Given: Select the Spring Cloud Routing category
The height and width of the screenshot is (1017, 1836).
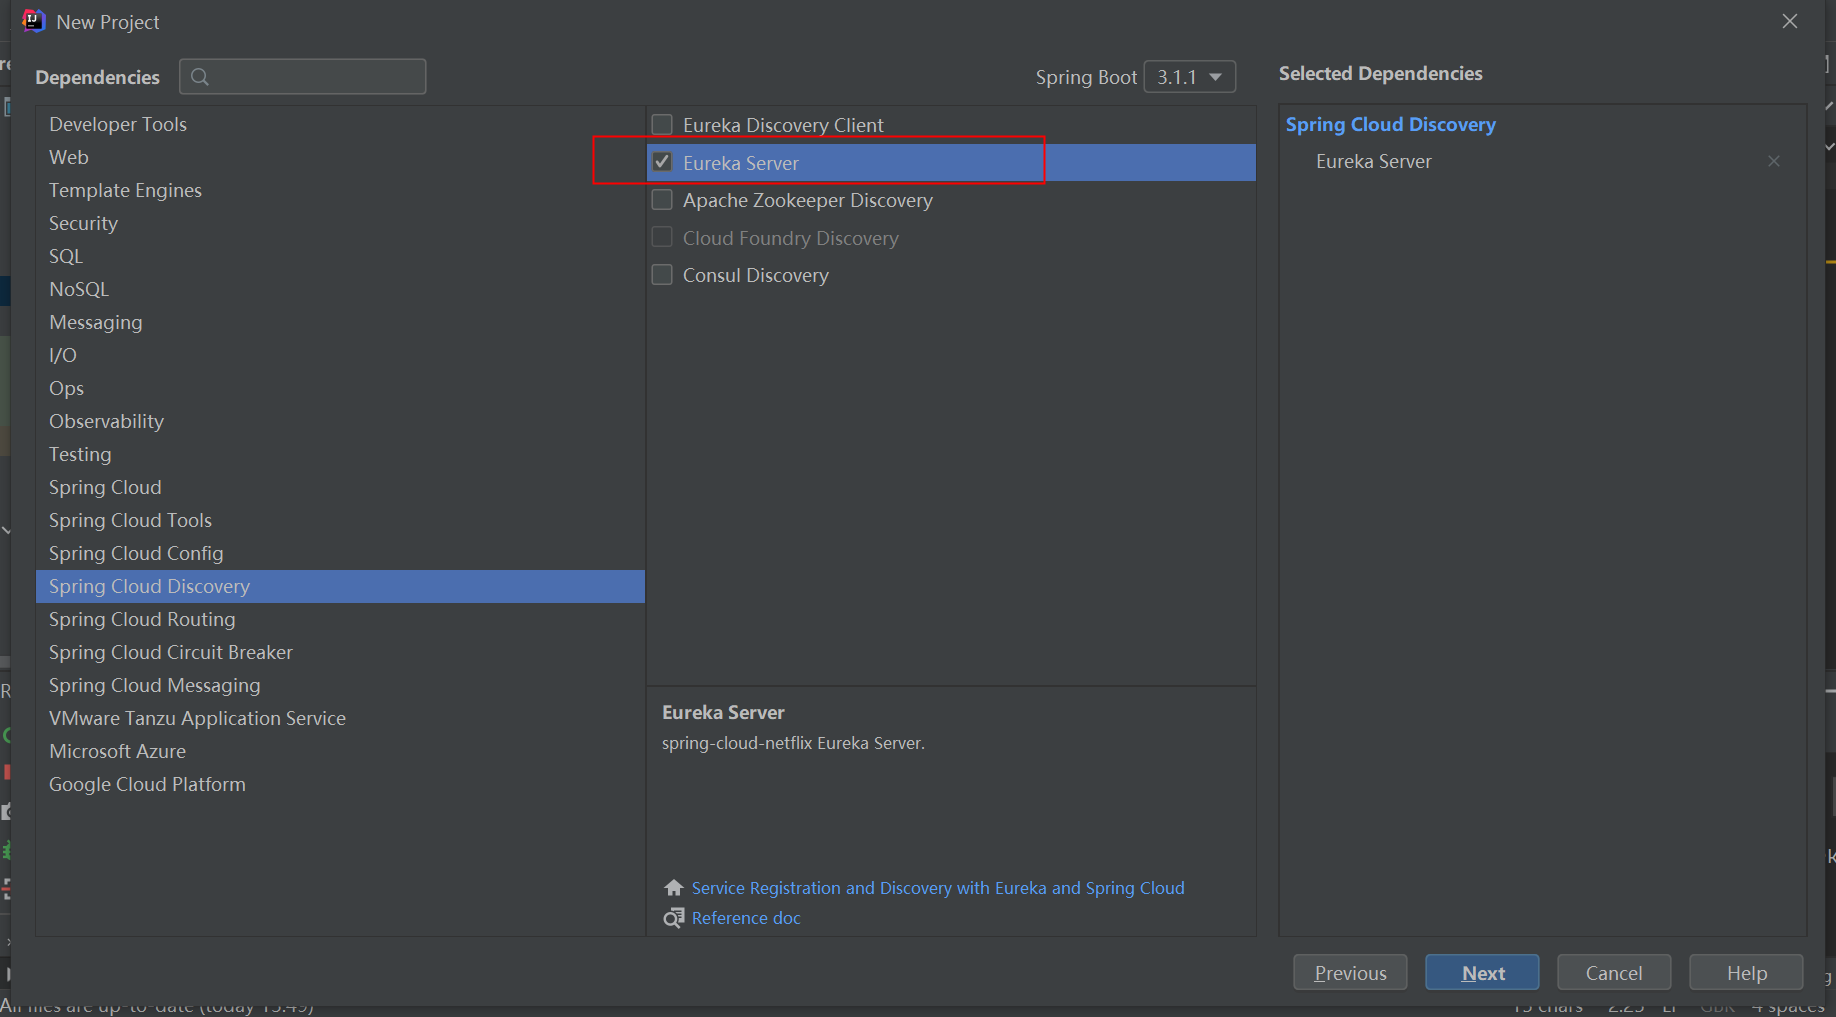Looking at the screenshot, I should pyautogui.click(x=142, y=619).
